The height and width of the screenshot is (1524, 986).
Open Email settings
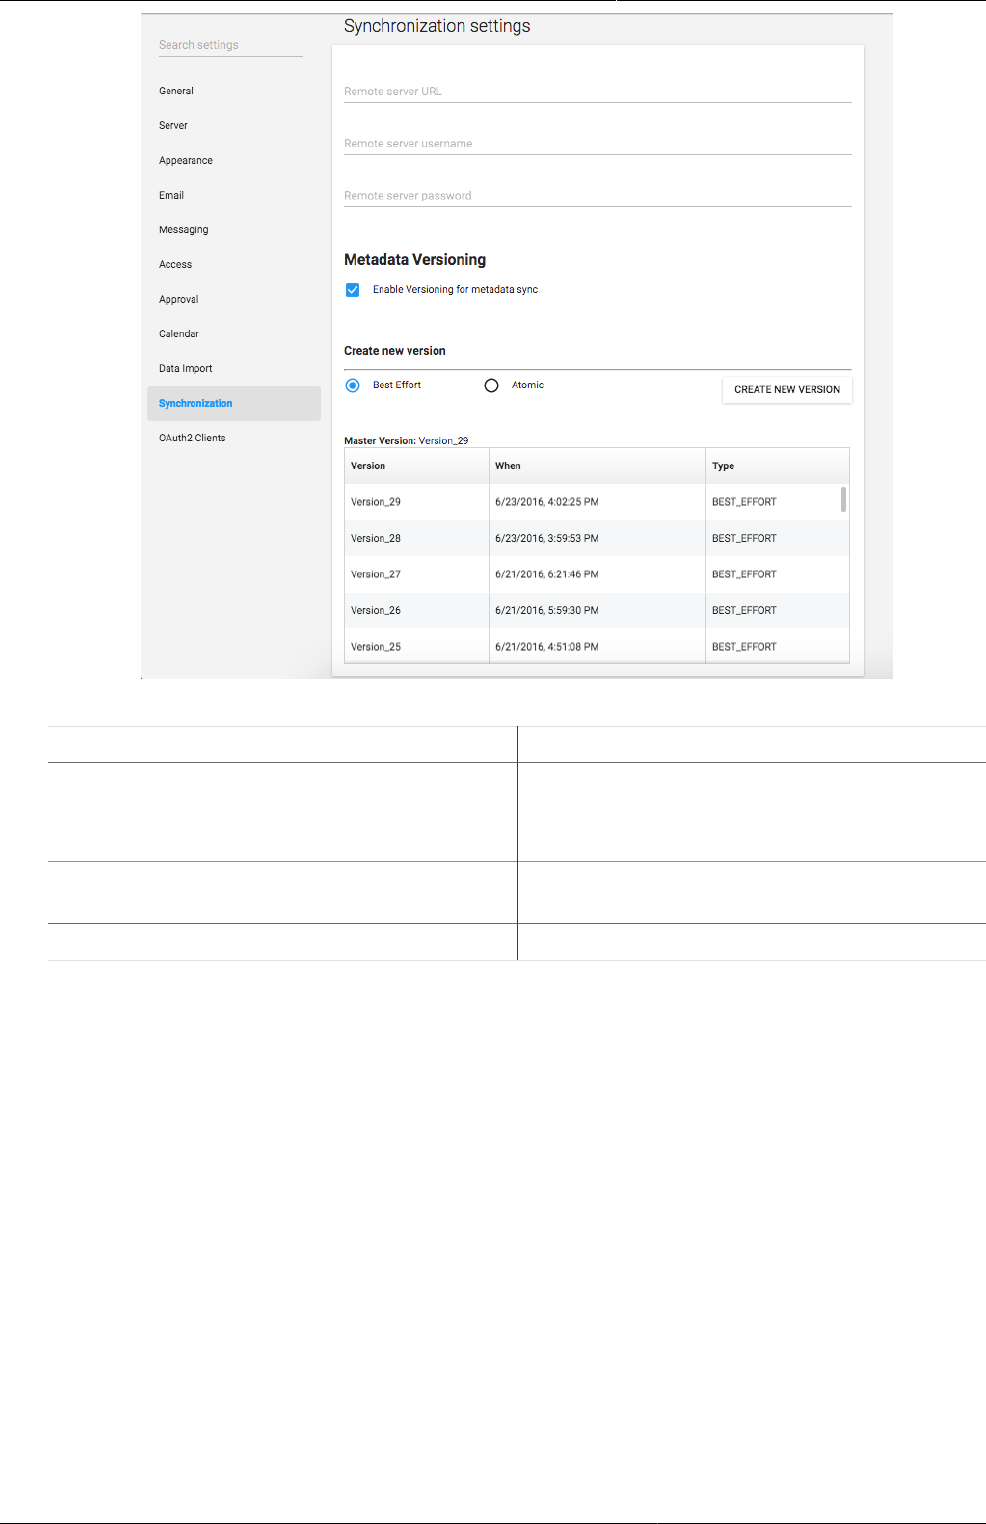click(x=171, y=196)
